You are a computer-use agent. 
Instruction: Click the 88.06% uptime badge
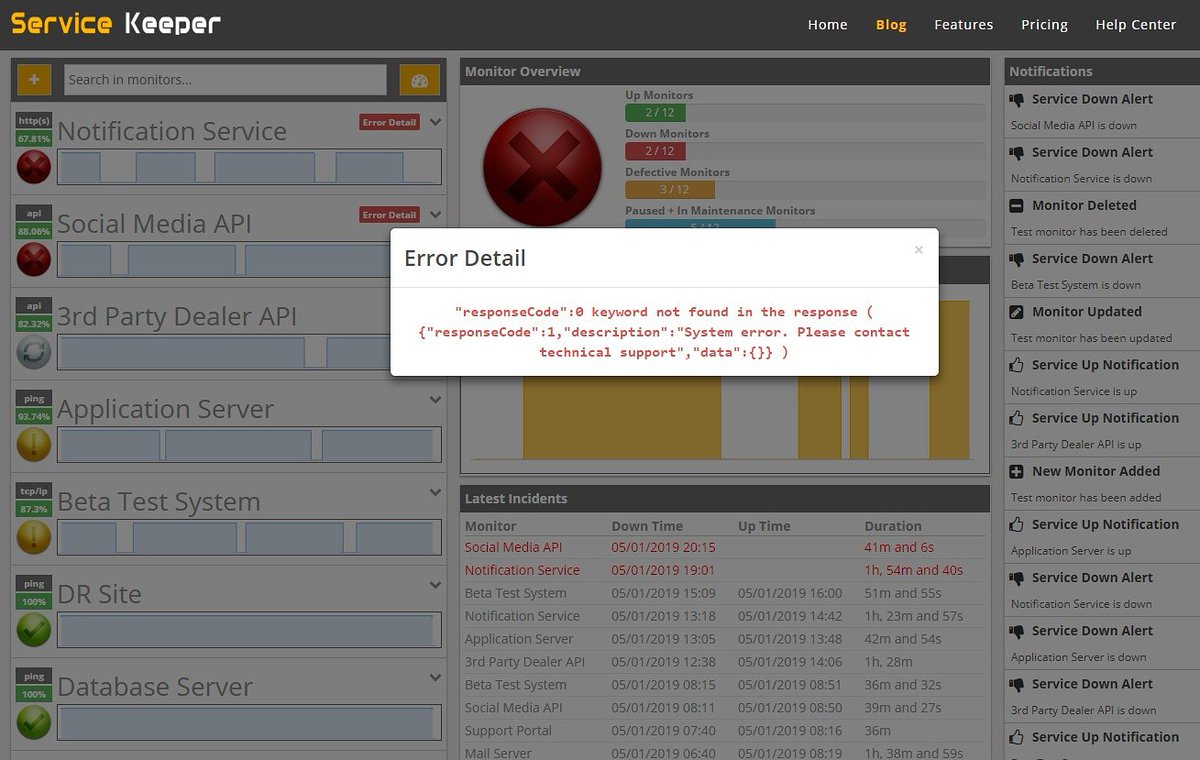(x=34, y=231)
